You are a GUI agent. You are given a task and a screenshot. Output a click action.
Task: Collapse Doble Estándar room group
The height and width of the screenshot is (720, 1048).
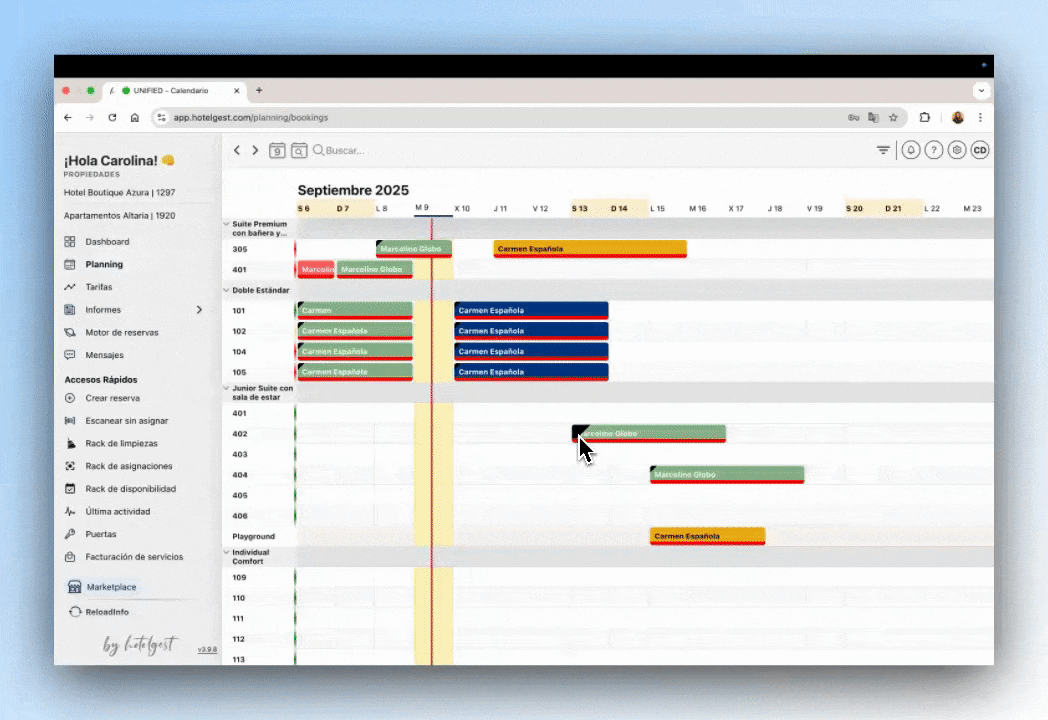coord(226,290)
